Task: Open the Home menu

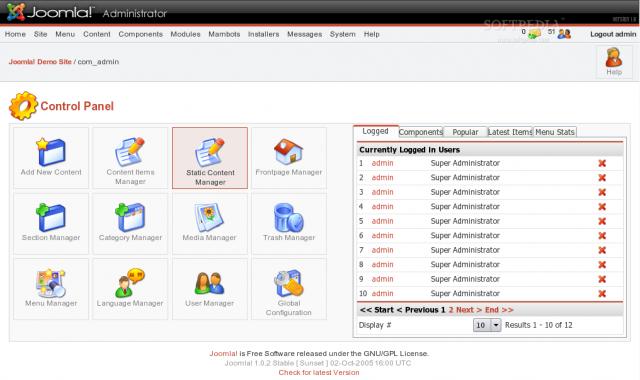Action: click(15, 34)
